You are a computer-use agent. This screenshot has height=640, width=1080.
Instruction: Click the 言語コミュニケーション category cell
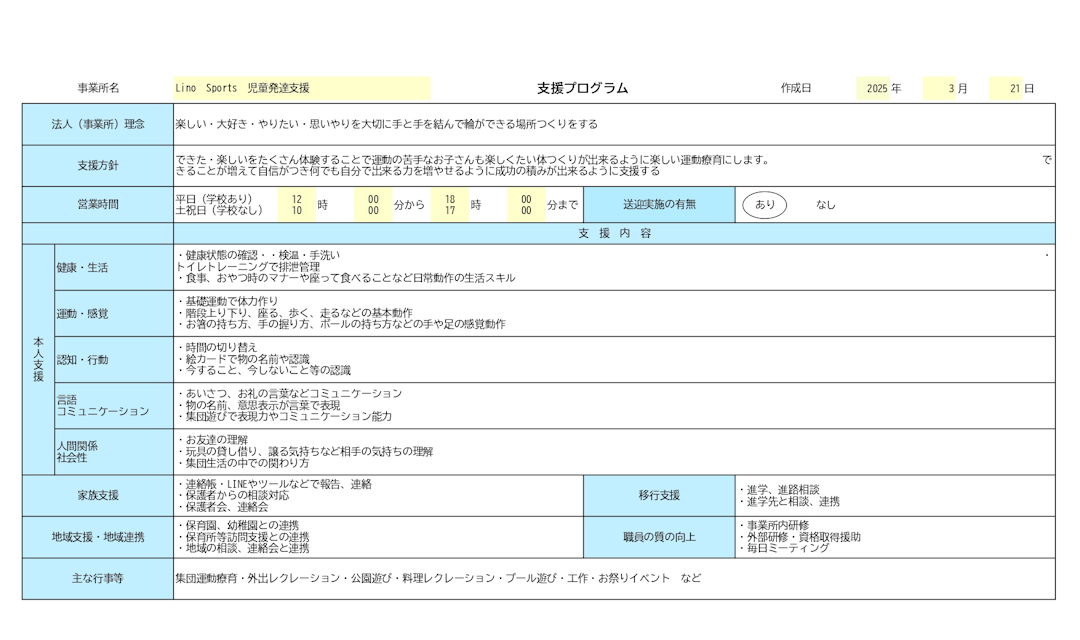pos(113,405)
